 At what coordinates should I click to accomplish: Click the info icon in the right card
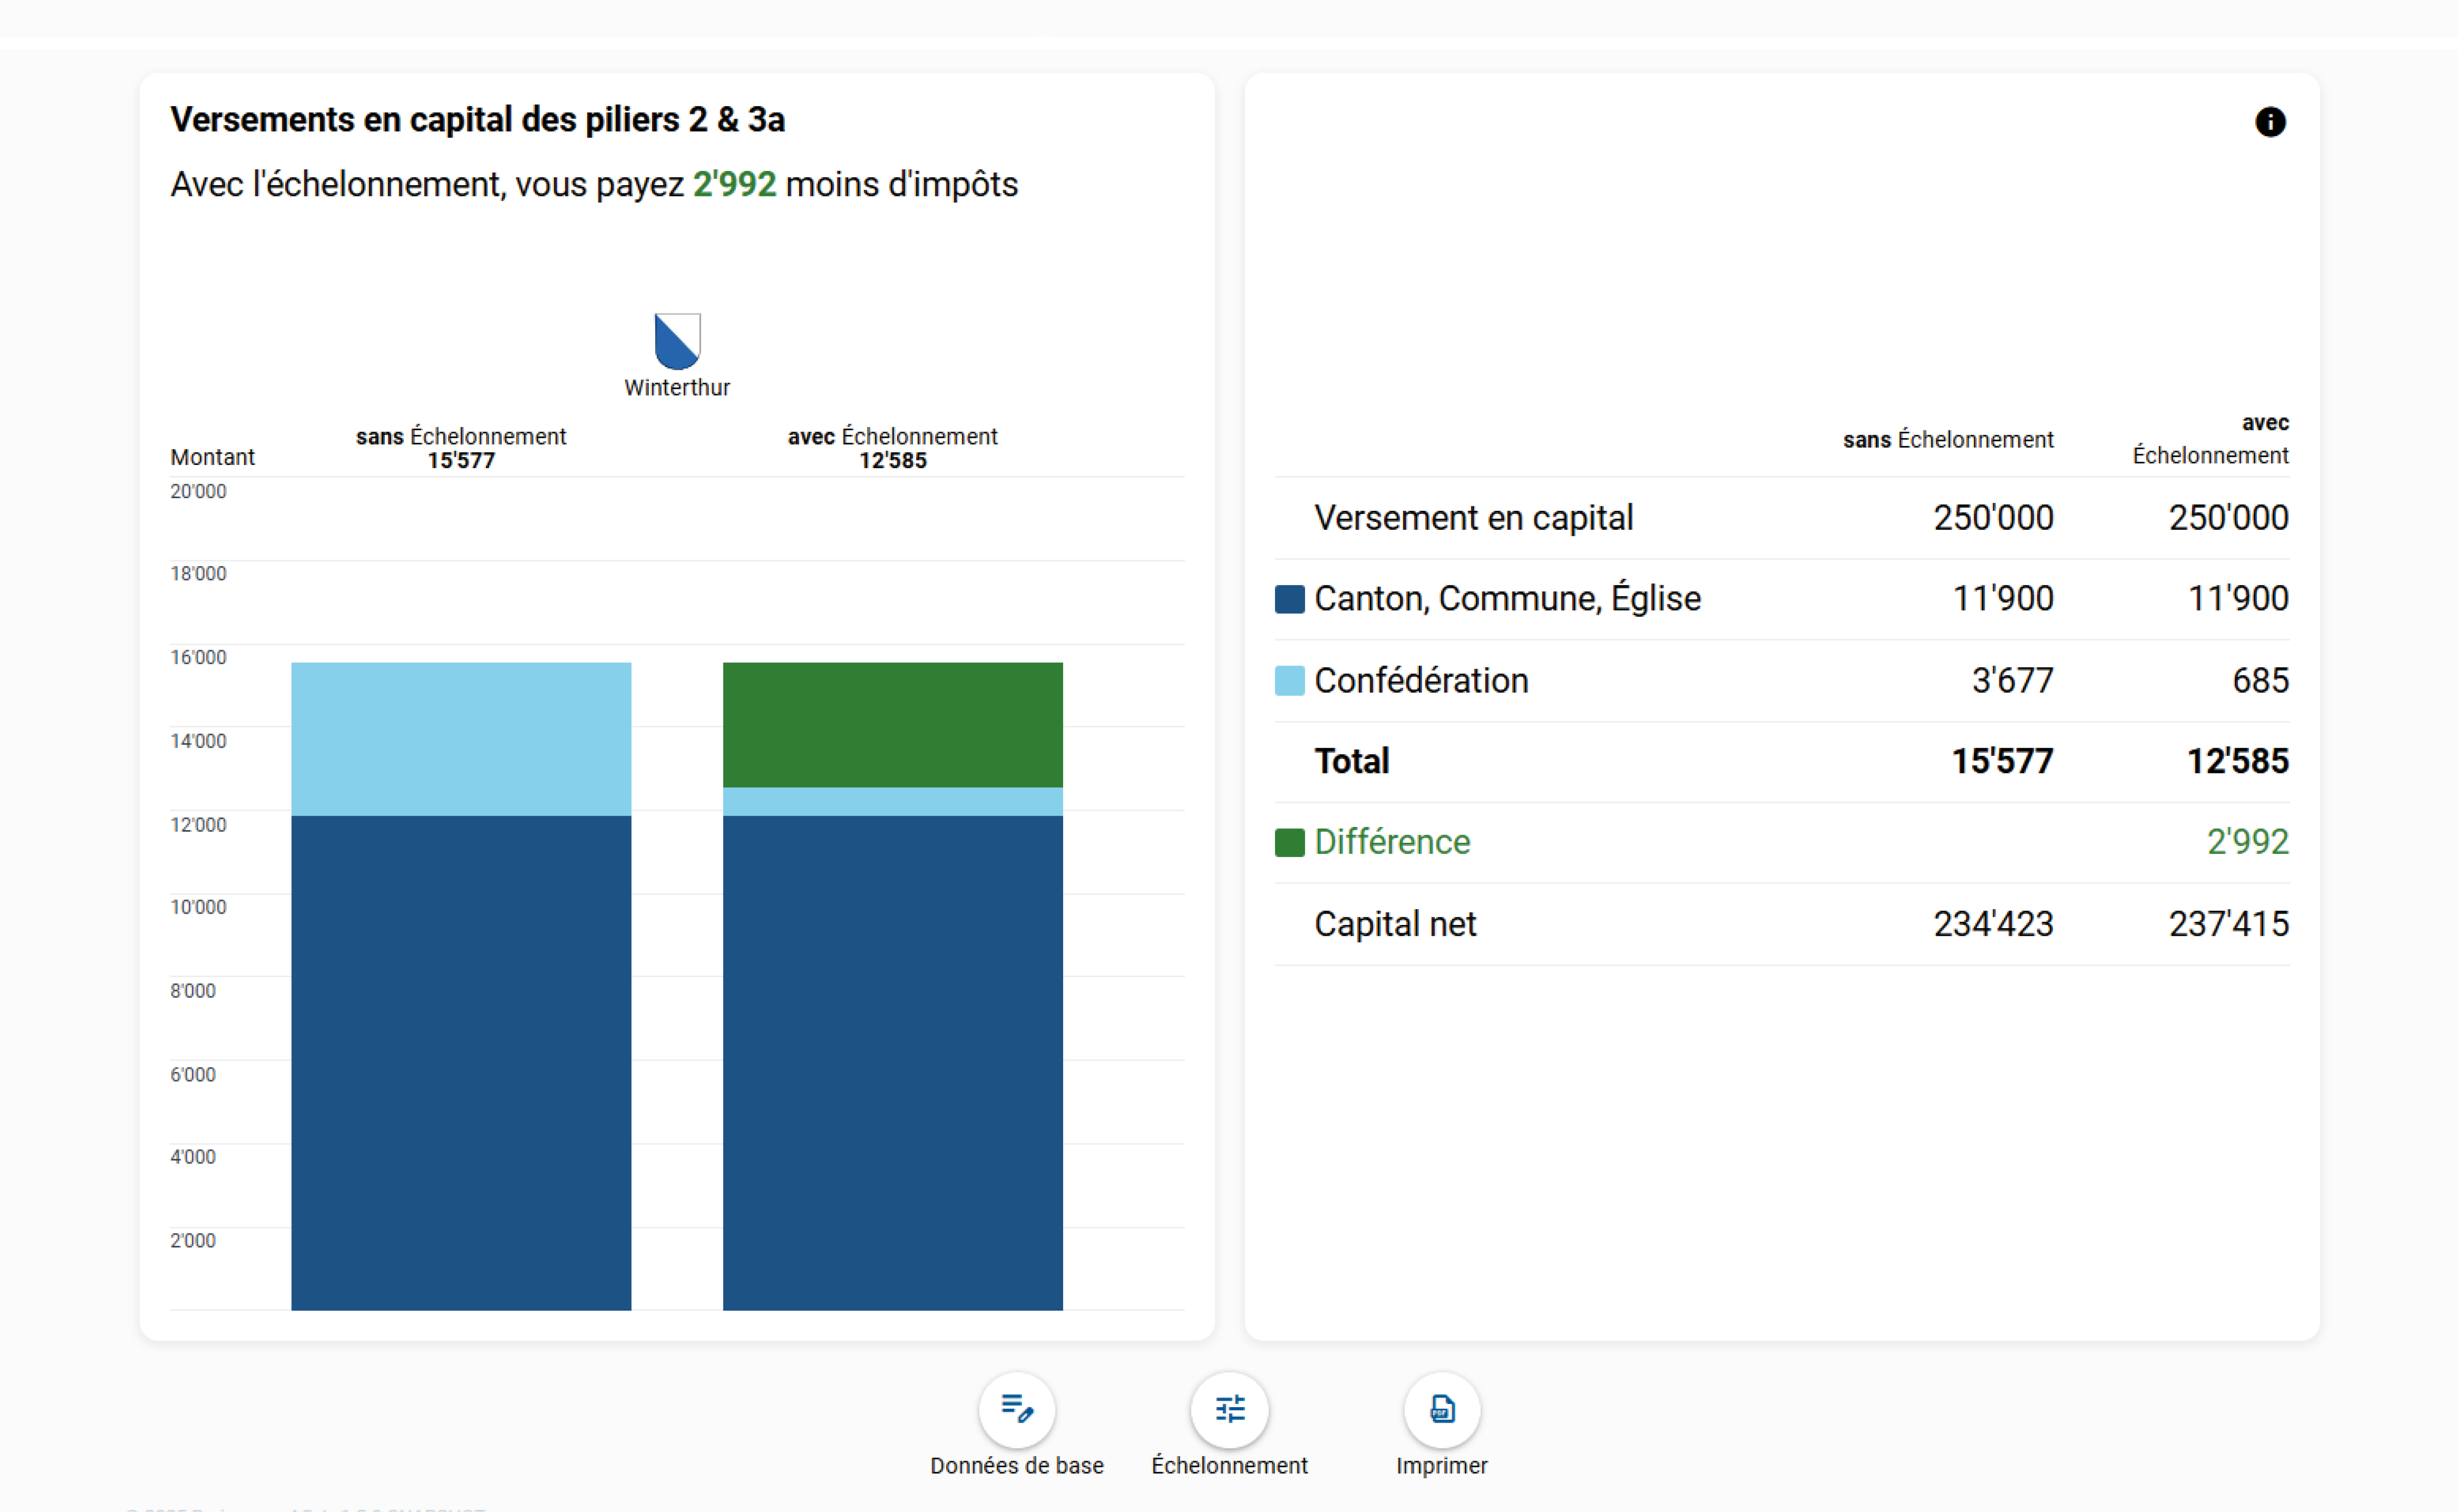[x=2270, y=122]
